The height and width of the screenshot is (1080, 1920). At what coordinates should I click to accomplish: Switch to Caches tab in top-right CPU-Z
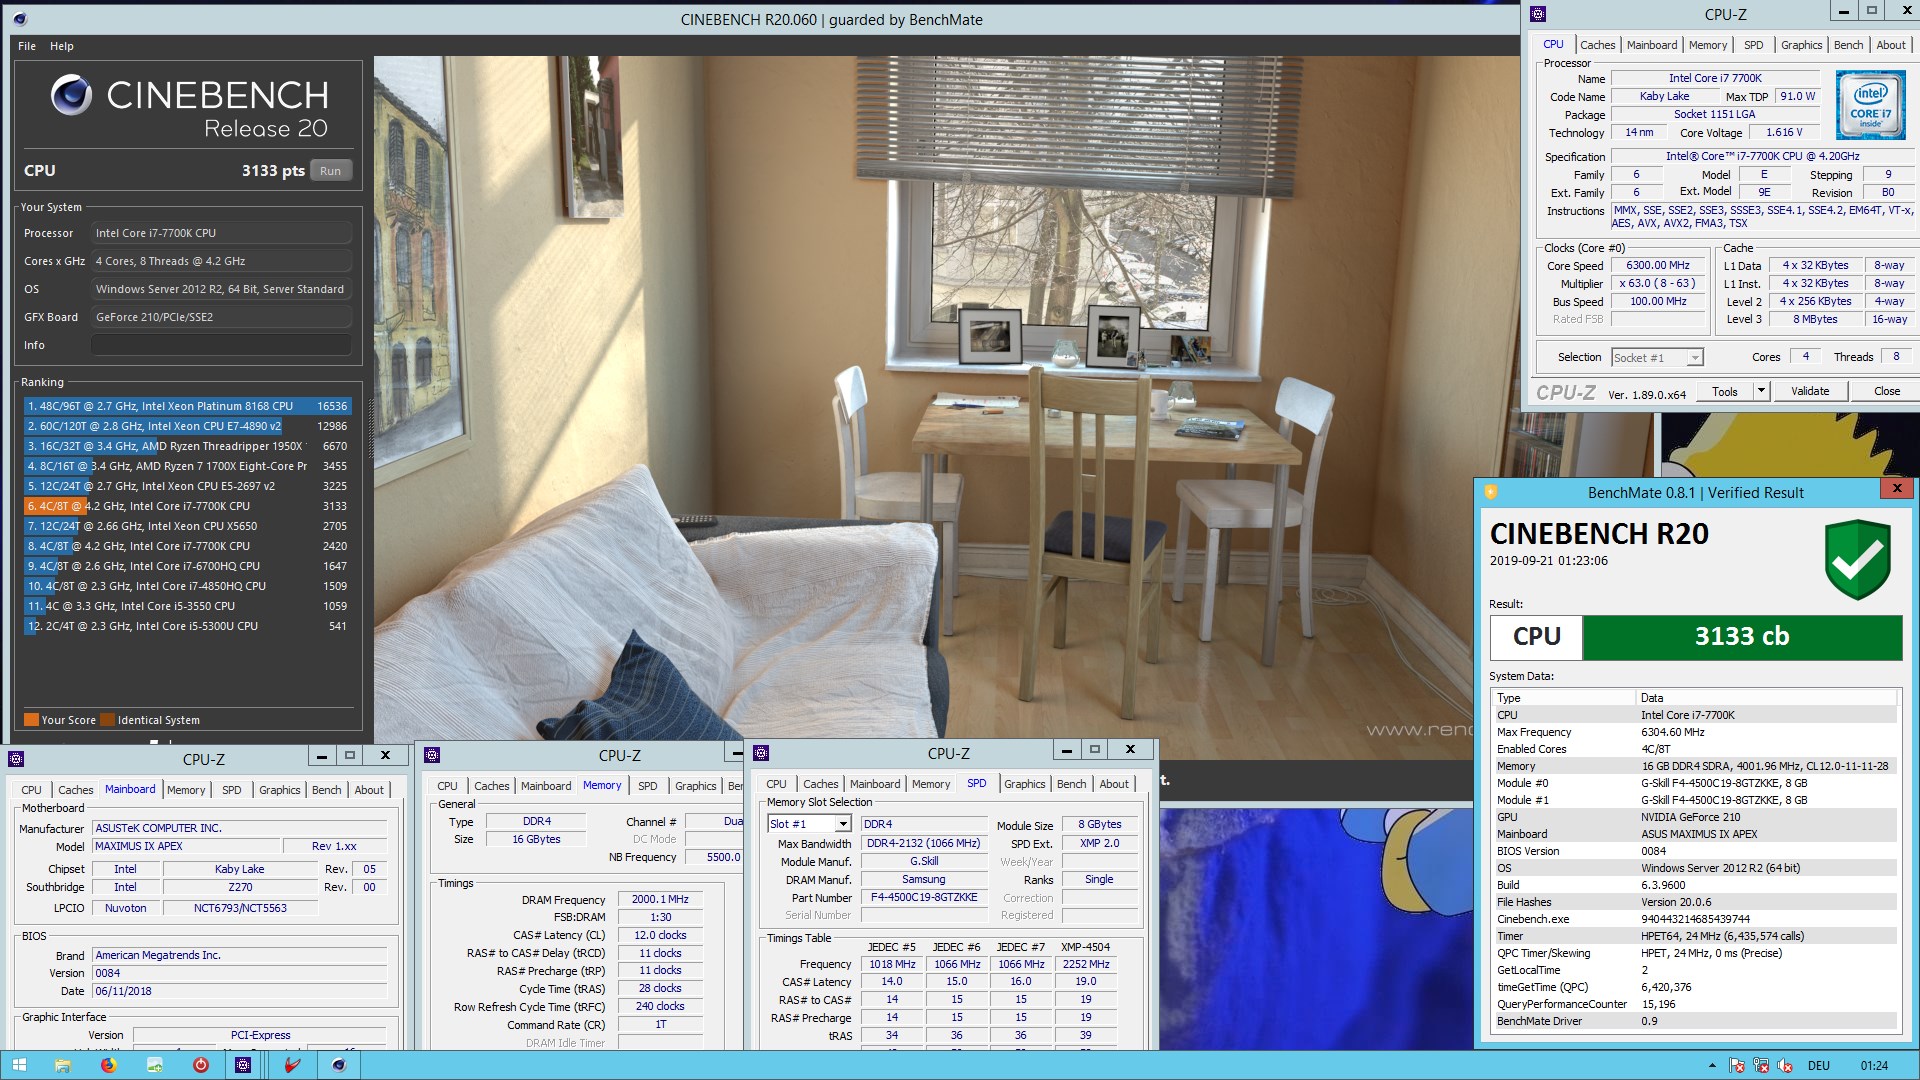(1597, 45)
